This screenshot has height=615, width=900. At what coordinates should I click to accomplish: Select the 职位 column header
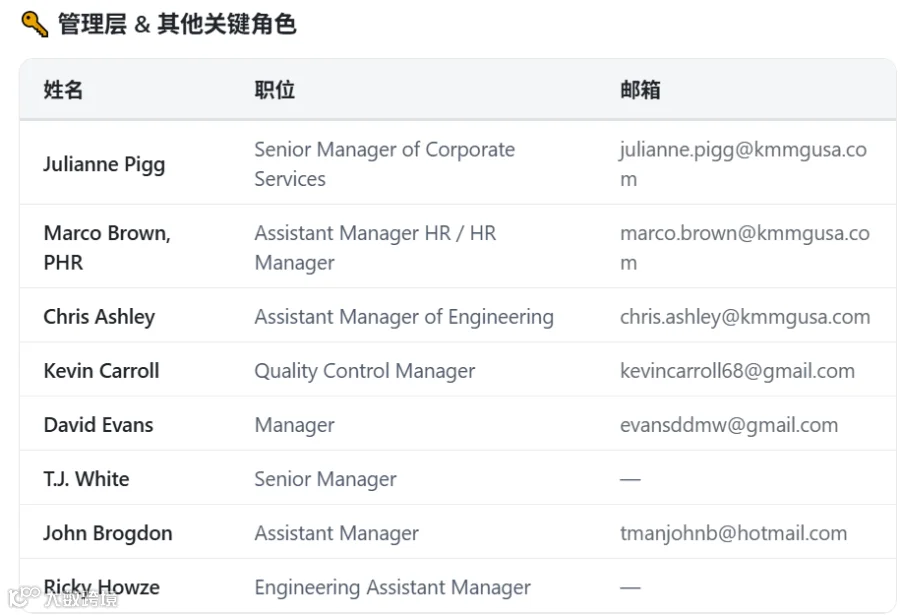pos(274,90)
